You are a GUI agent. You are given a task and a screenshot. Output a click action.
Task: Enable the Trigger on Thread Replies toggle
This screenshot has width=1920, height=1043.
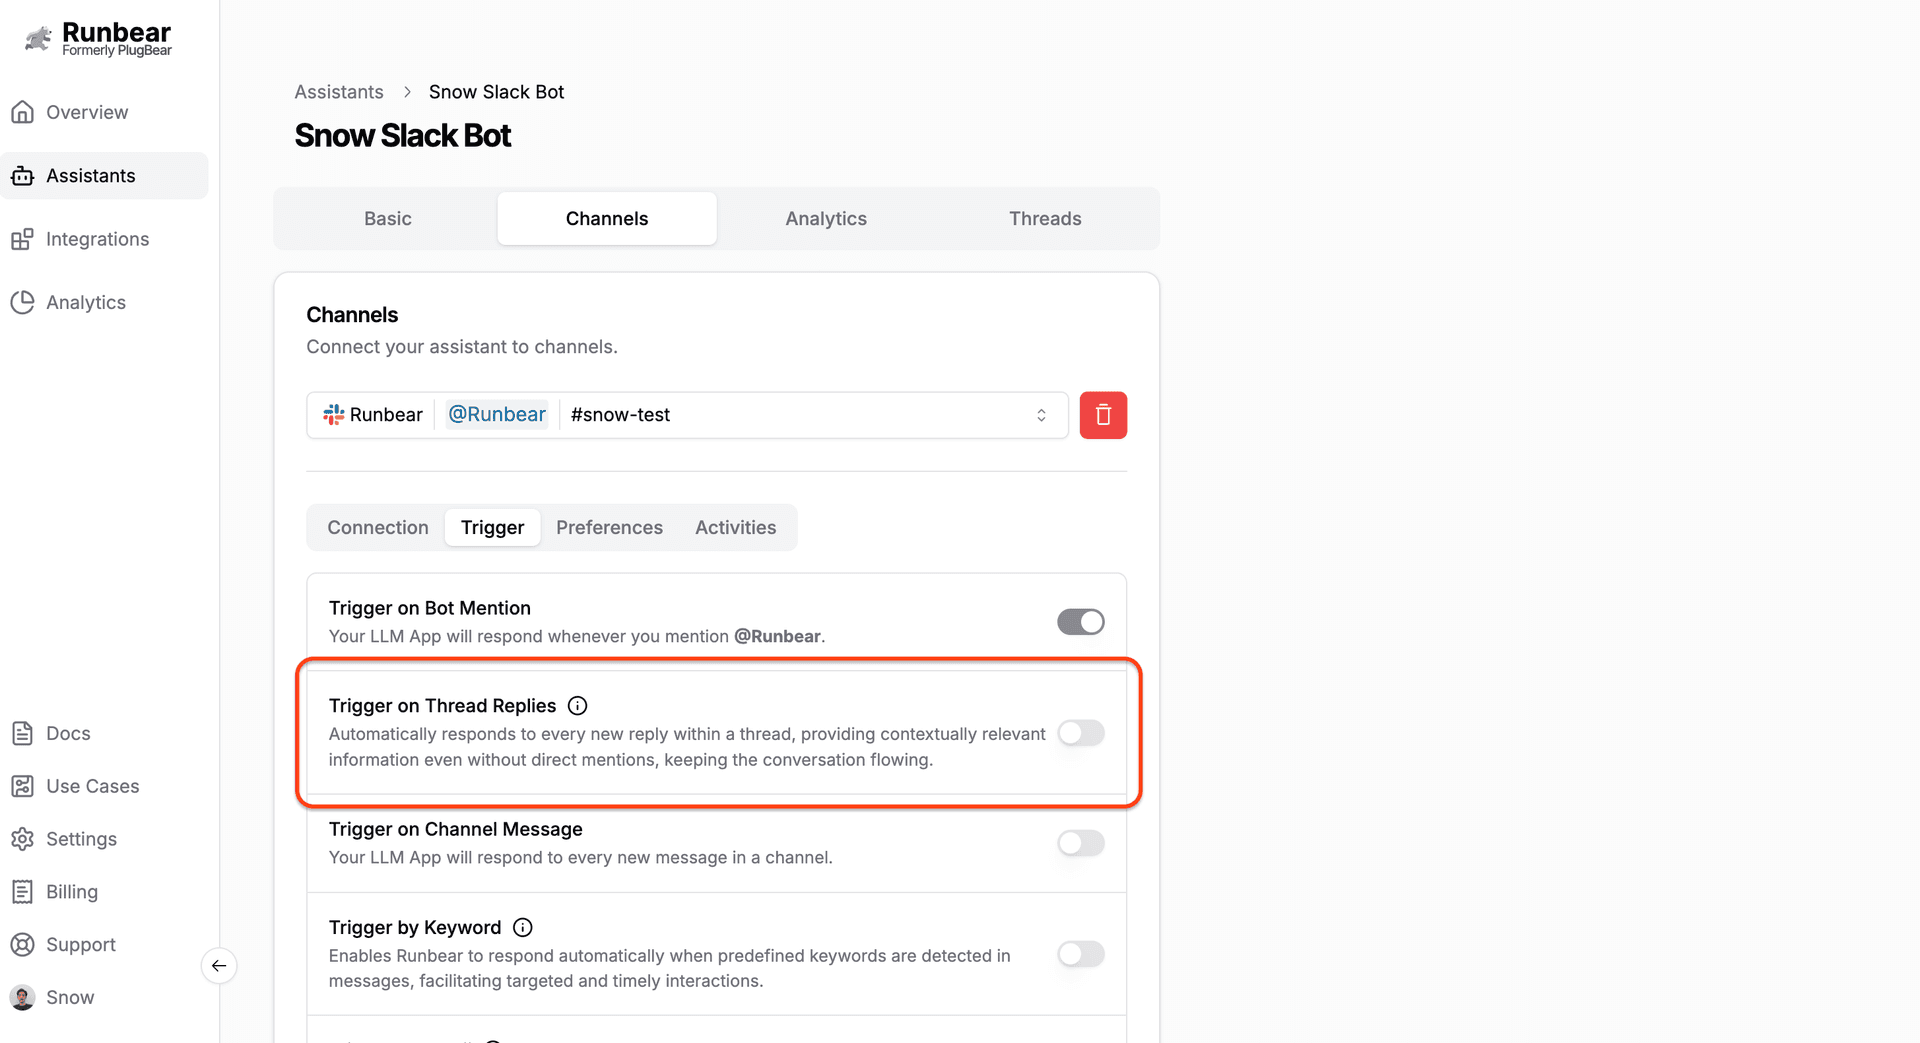pyautogui.click(x=1080, y=733)
